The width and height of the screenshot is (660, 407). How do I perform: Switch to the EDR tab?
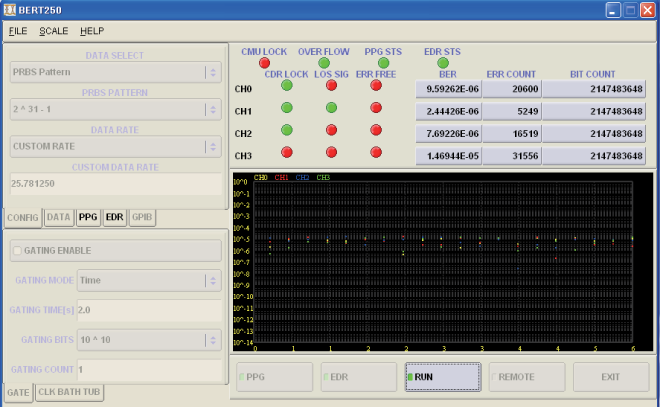pyautogui.click(x=114, y=218)
